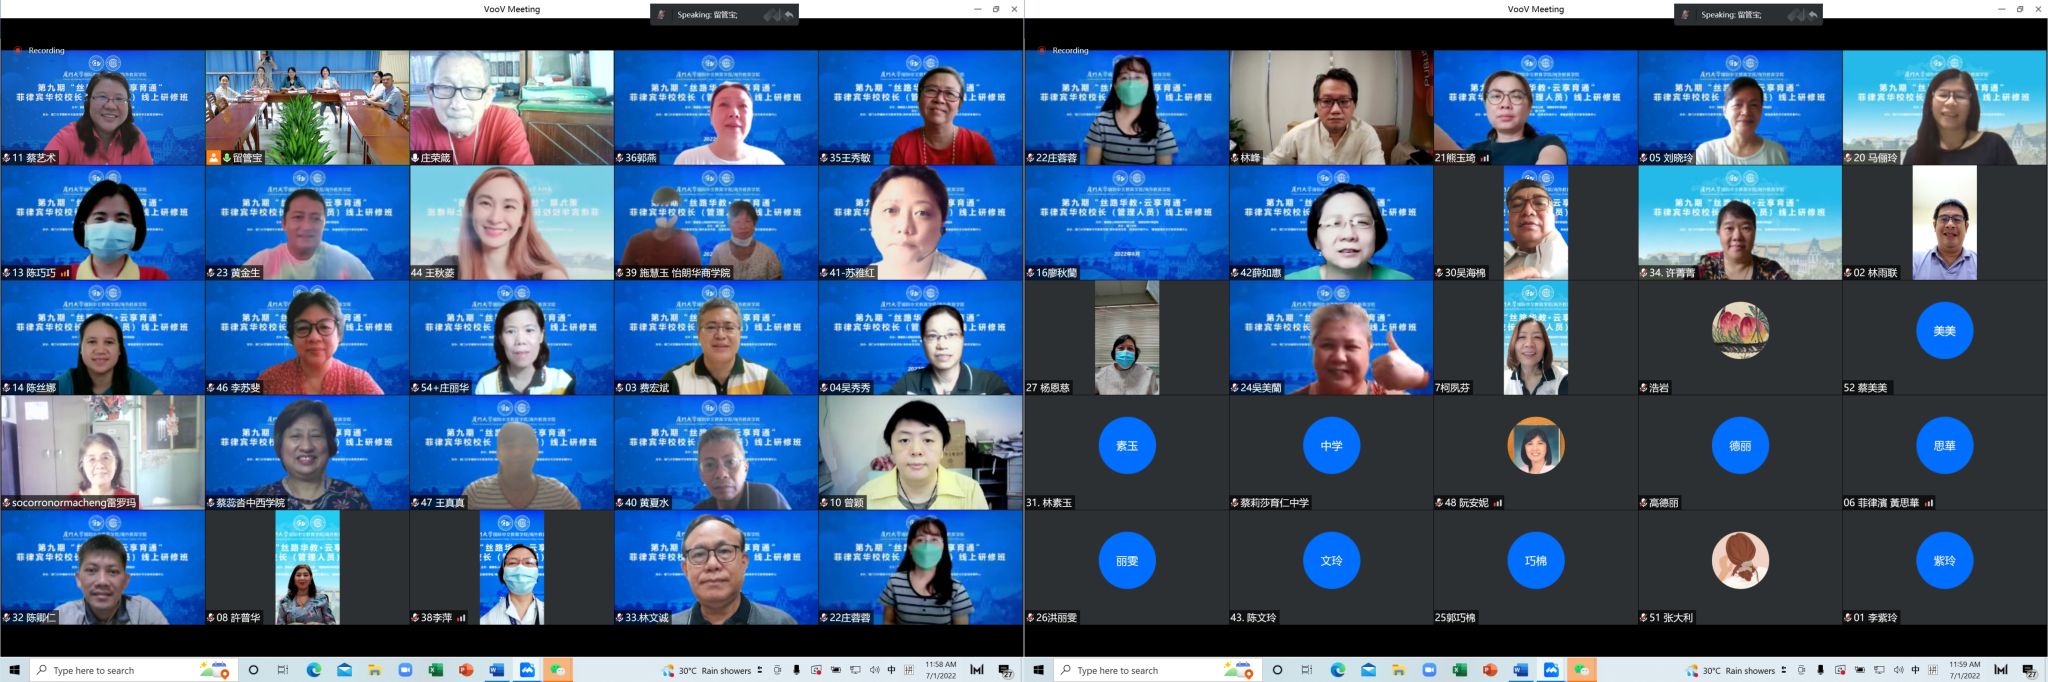Click the 02 林雨联 participant name label

pyautogui.click(x=1875, y=273)
